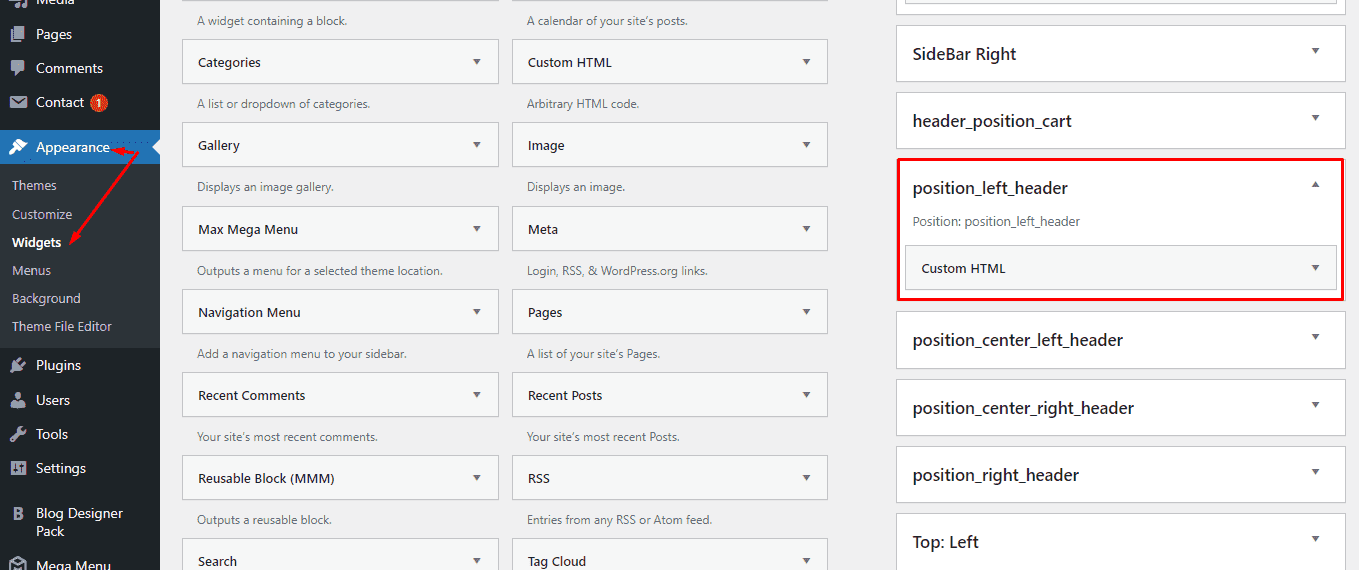1359x570 pixels.
Task: Collapse the position_left_header widget area
Action: coord(1315,185)
